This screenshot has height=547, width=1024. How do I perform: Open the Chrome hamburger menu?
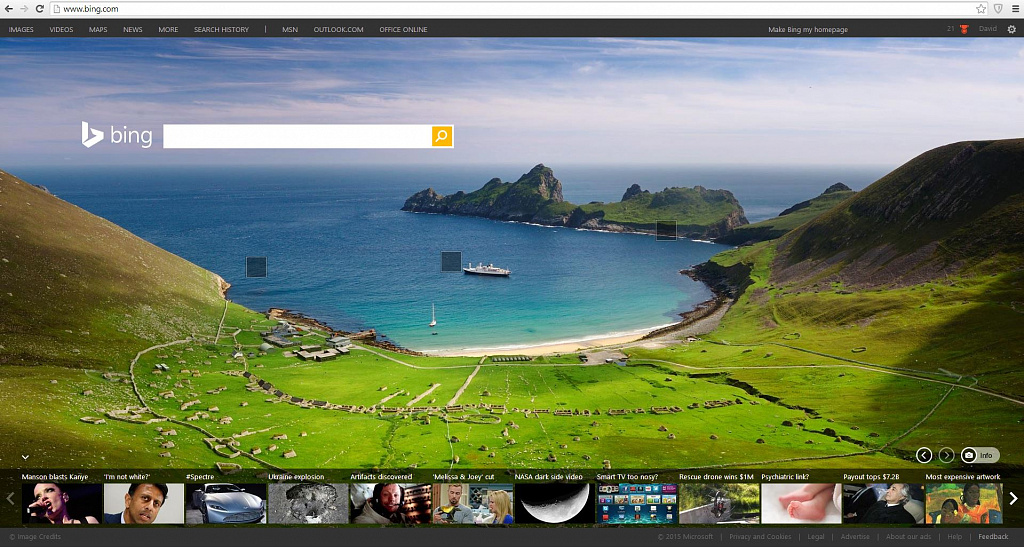coord(1015,8)
